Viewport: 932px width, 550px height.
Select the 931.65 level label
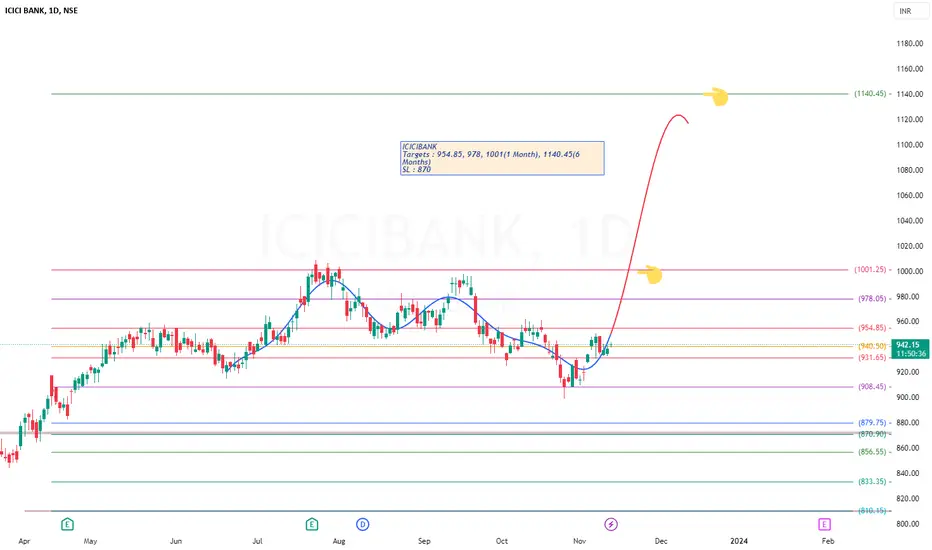pyautogui.click(x=872, y=357)
